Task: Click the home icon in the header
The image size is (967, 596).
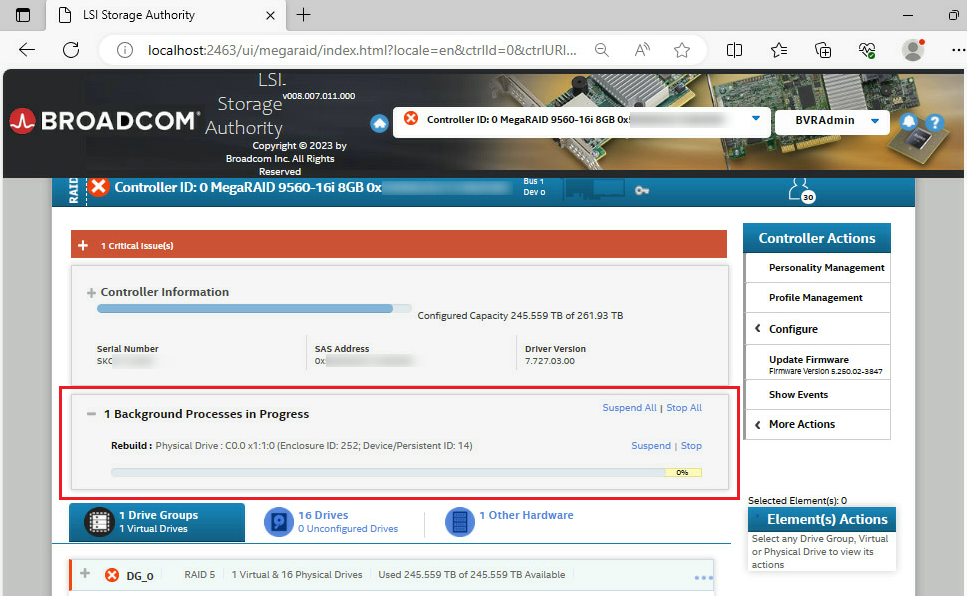Action: point(379,123)
